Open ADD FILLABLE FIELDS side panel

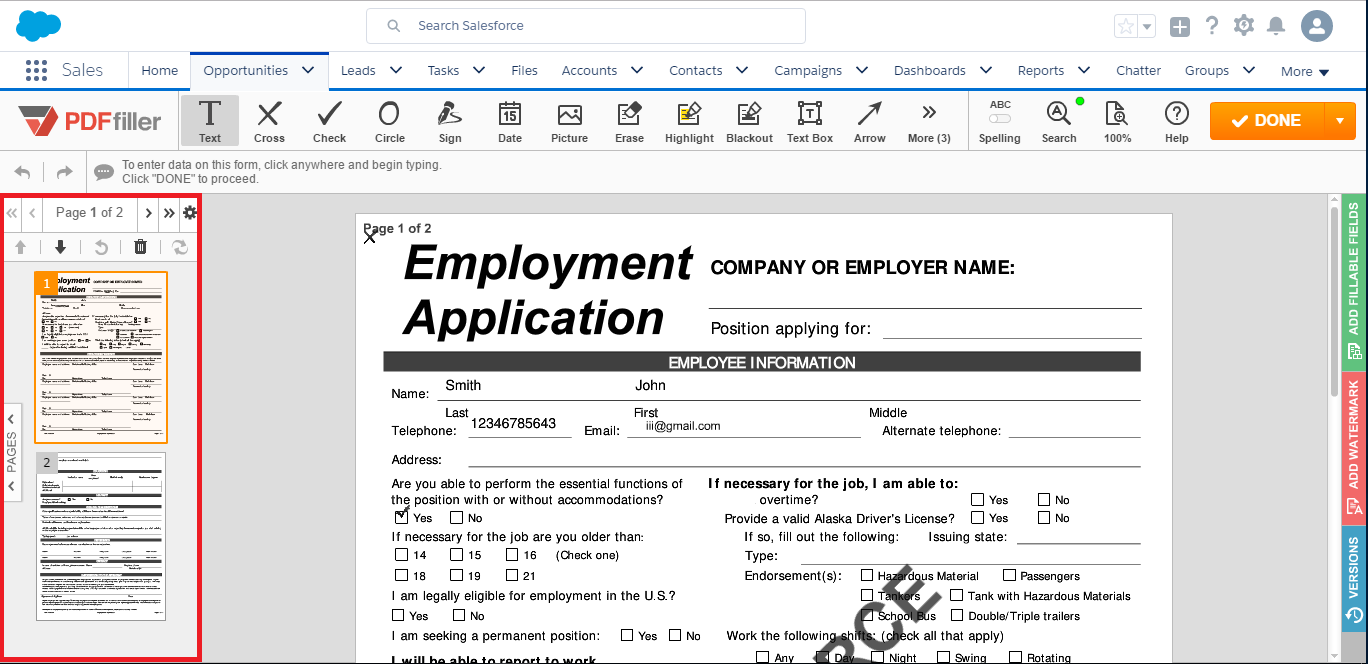click(x=1354, y=280)
